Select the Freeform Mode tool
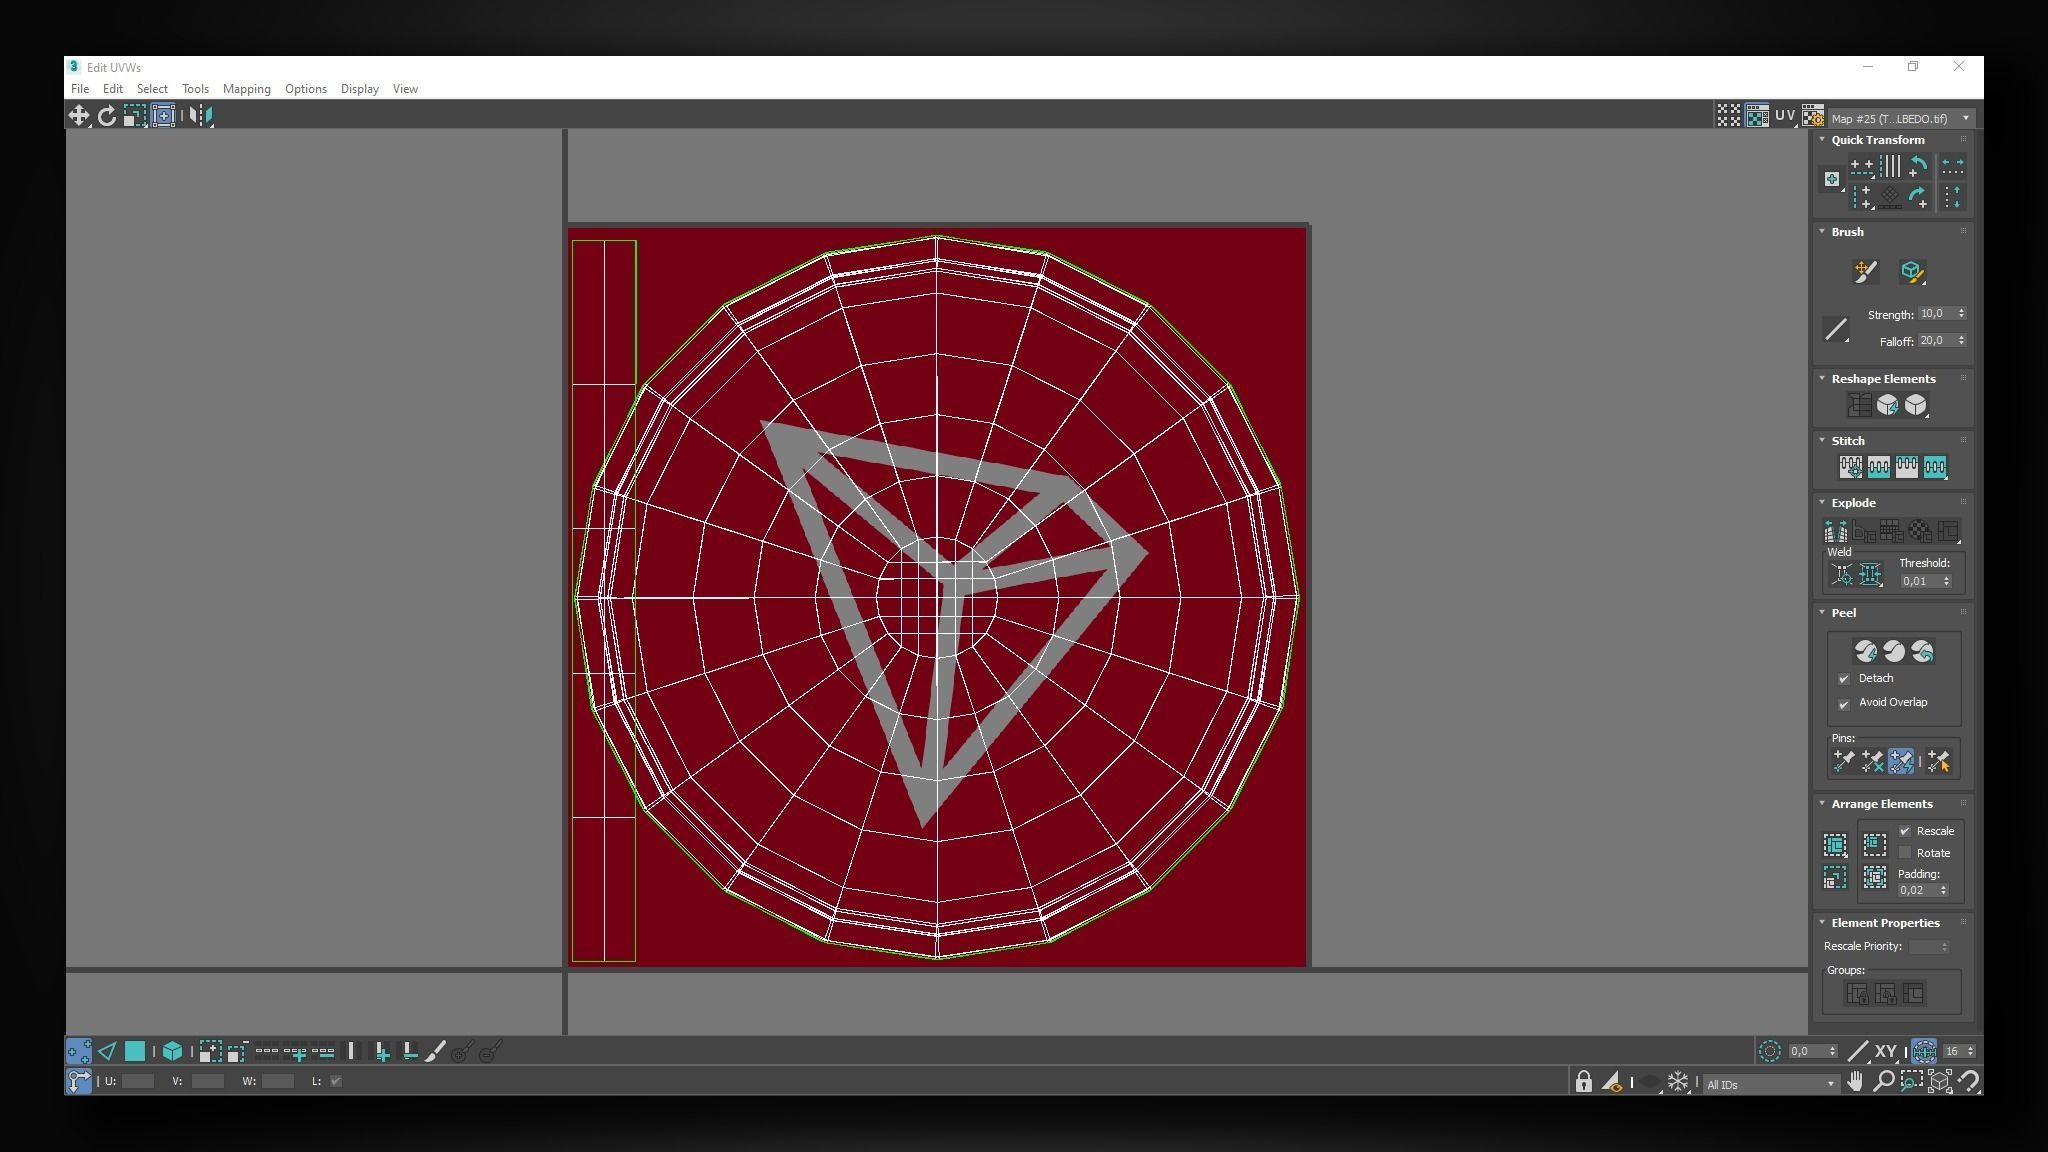The width and height of the screenshot is (2048, 1152). [163, 116]
